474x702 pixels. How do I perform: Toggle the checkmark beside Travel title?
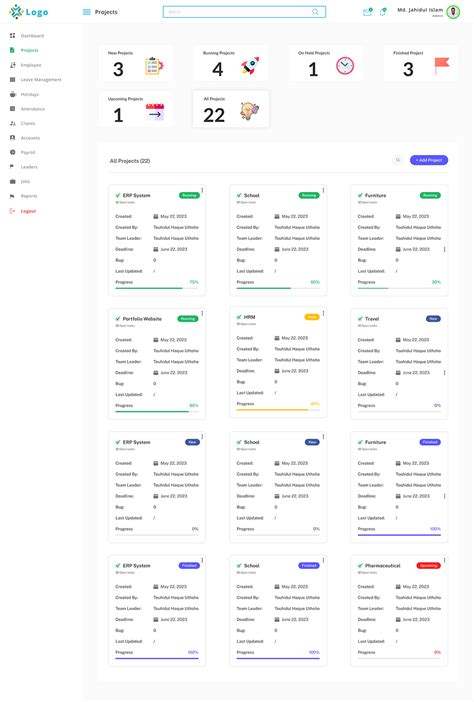click(x=360, y=319)
